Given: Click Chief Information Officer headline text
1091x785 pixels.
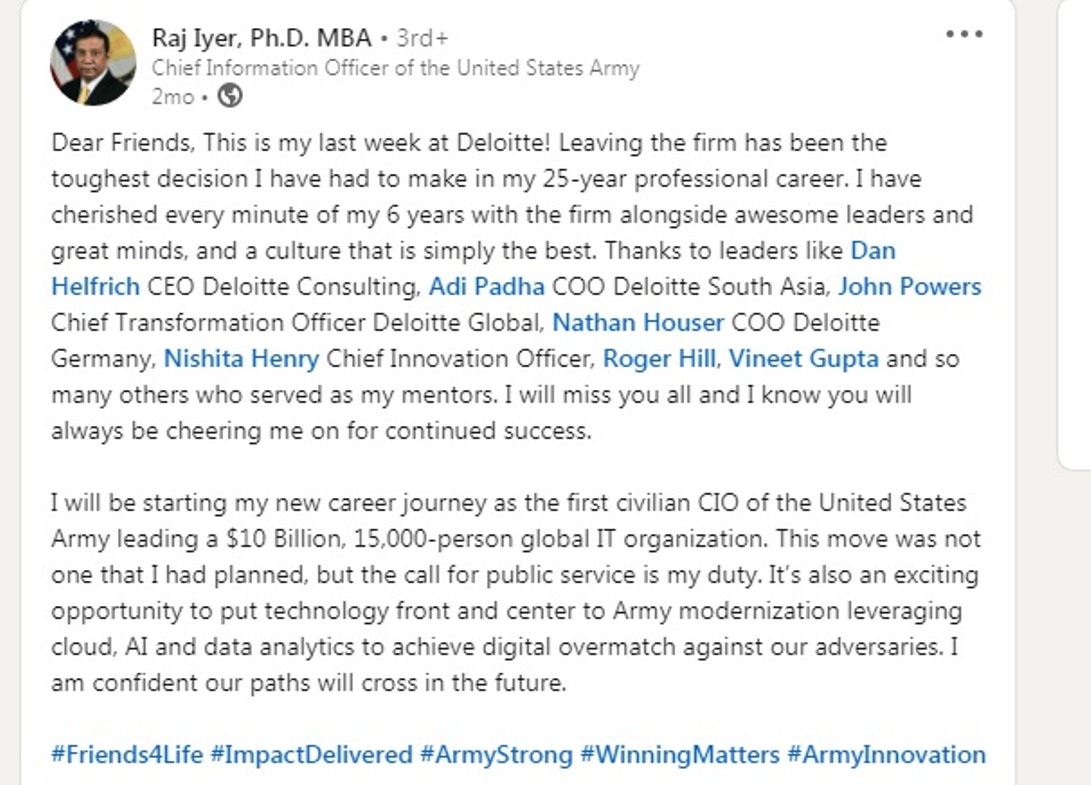Looking at the screenshot, I should 395,68.
